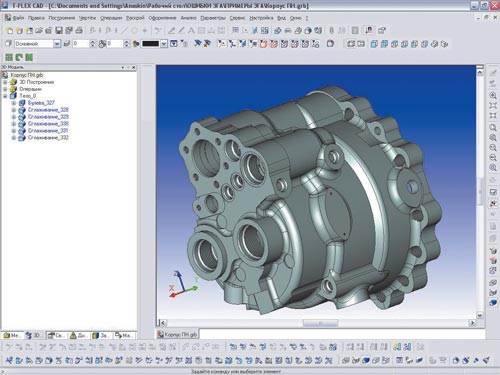Expand the 'Операции' tree node

(5, 89)
